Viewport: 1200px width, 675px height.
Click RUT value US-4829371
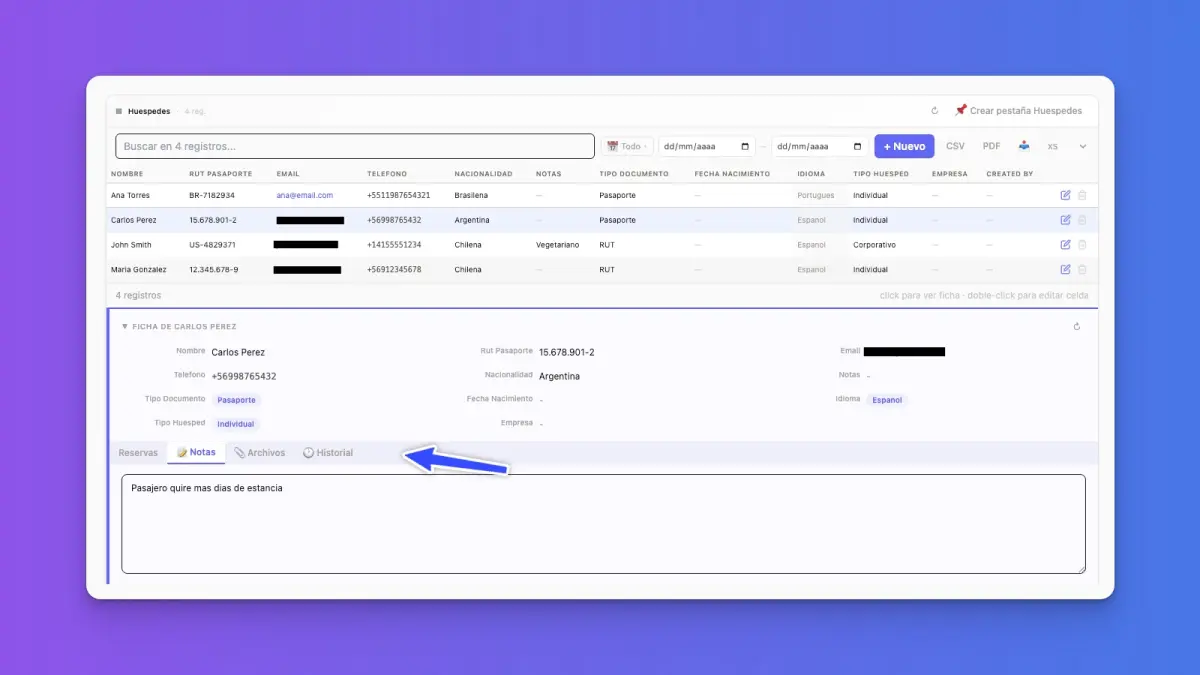pyautogui.click(x=212, y=245)
